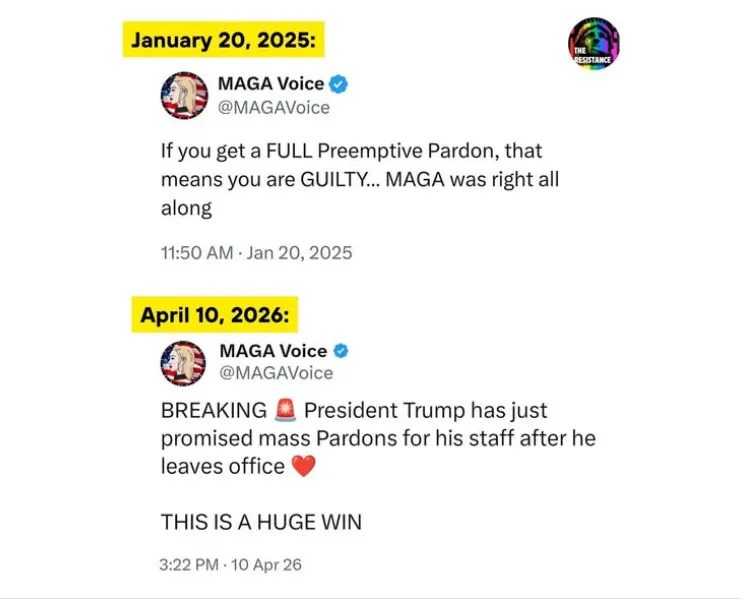Select the @MAGAVoice handle in the first tweet
Viewport: 741px width, 600px height.
pyautogui.click(x=273, y=107)
